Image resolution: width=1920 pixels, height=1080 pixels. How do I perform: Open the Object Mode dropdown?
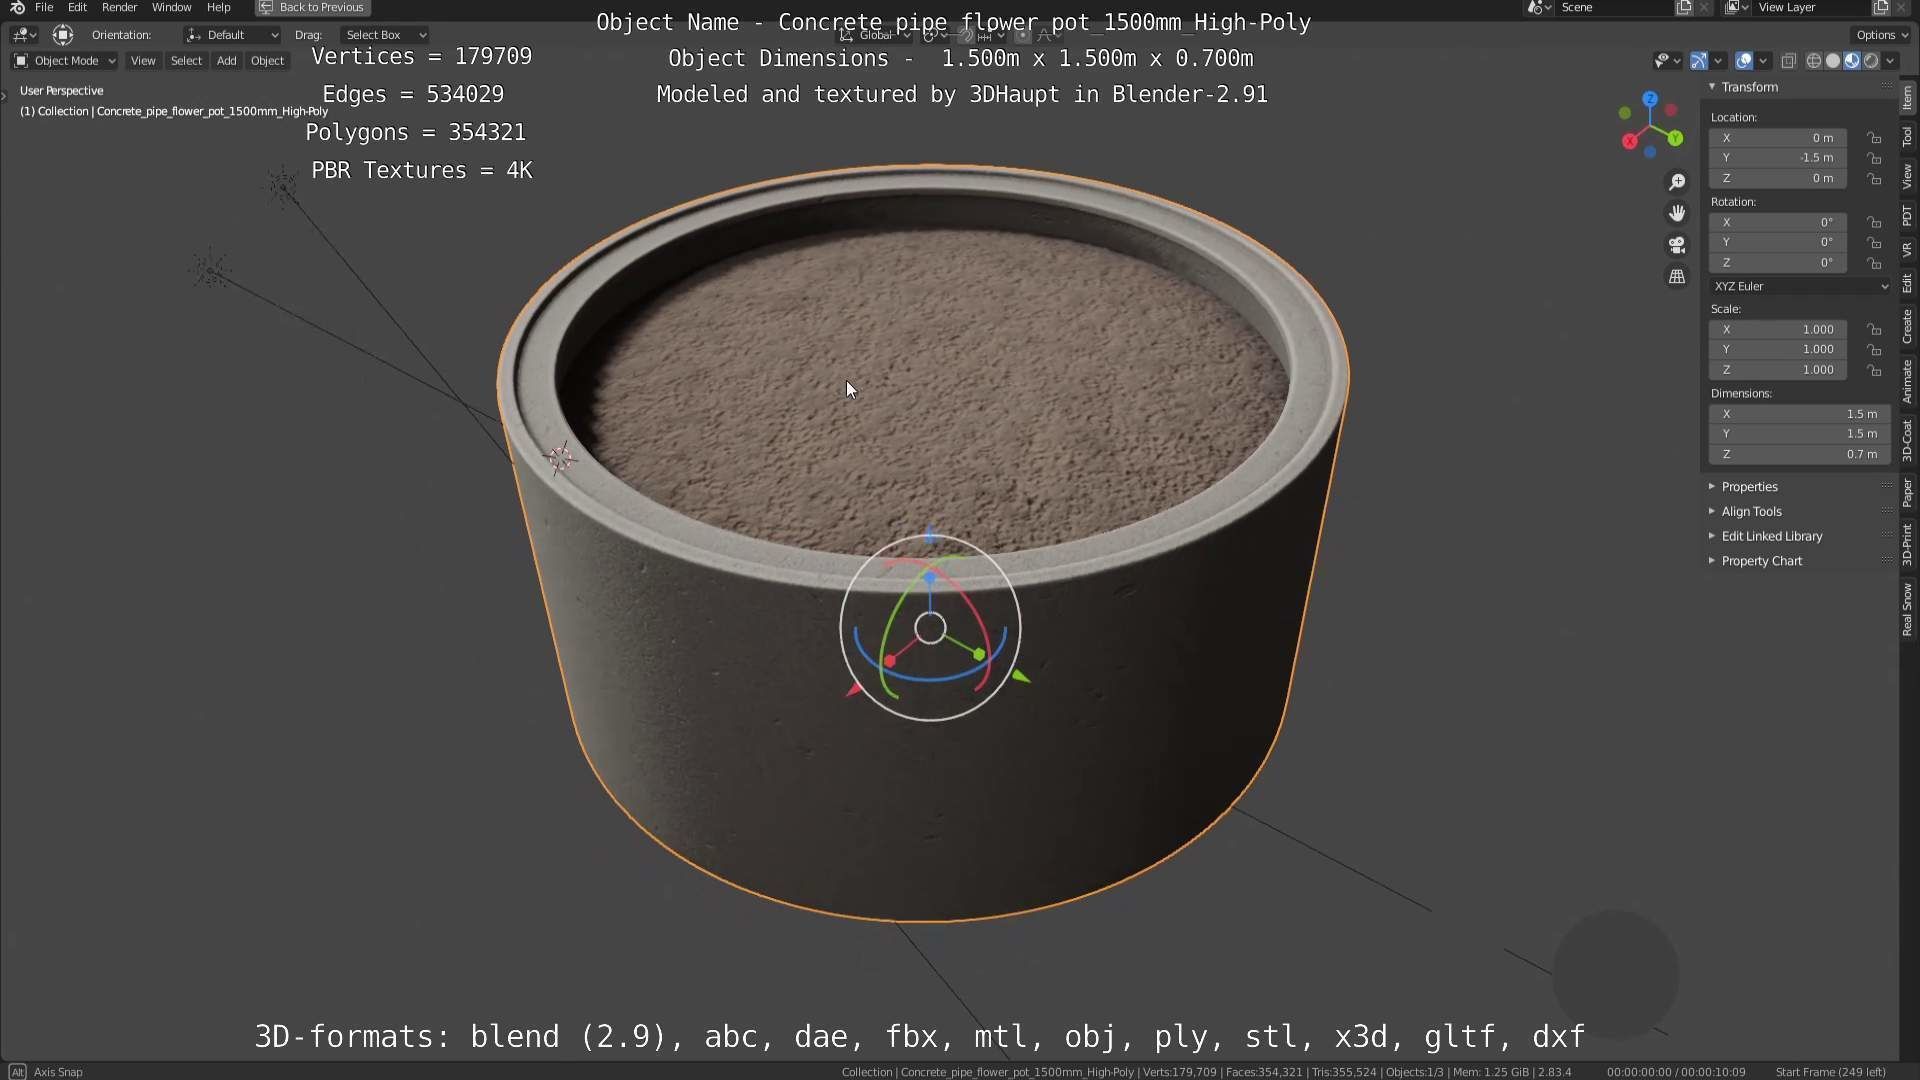coord(65,61)
